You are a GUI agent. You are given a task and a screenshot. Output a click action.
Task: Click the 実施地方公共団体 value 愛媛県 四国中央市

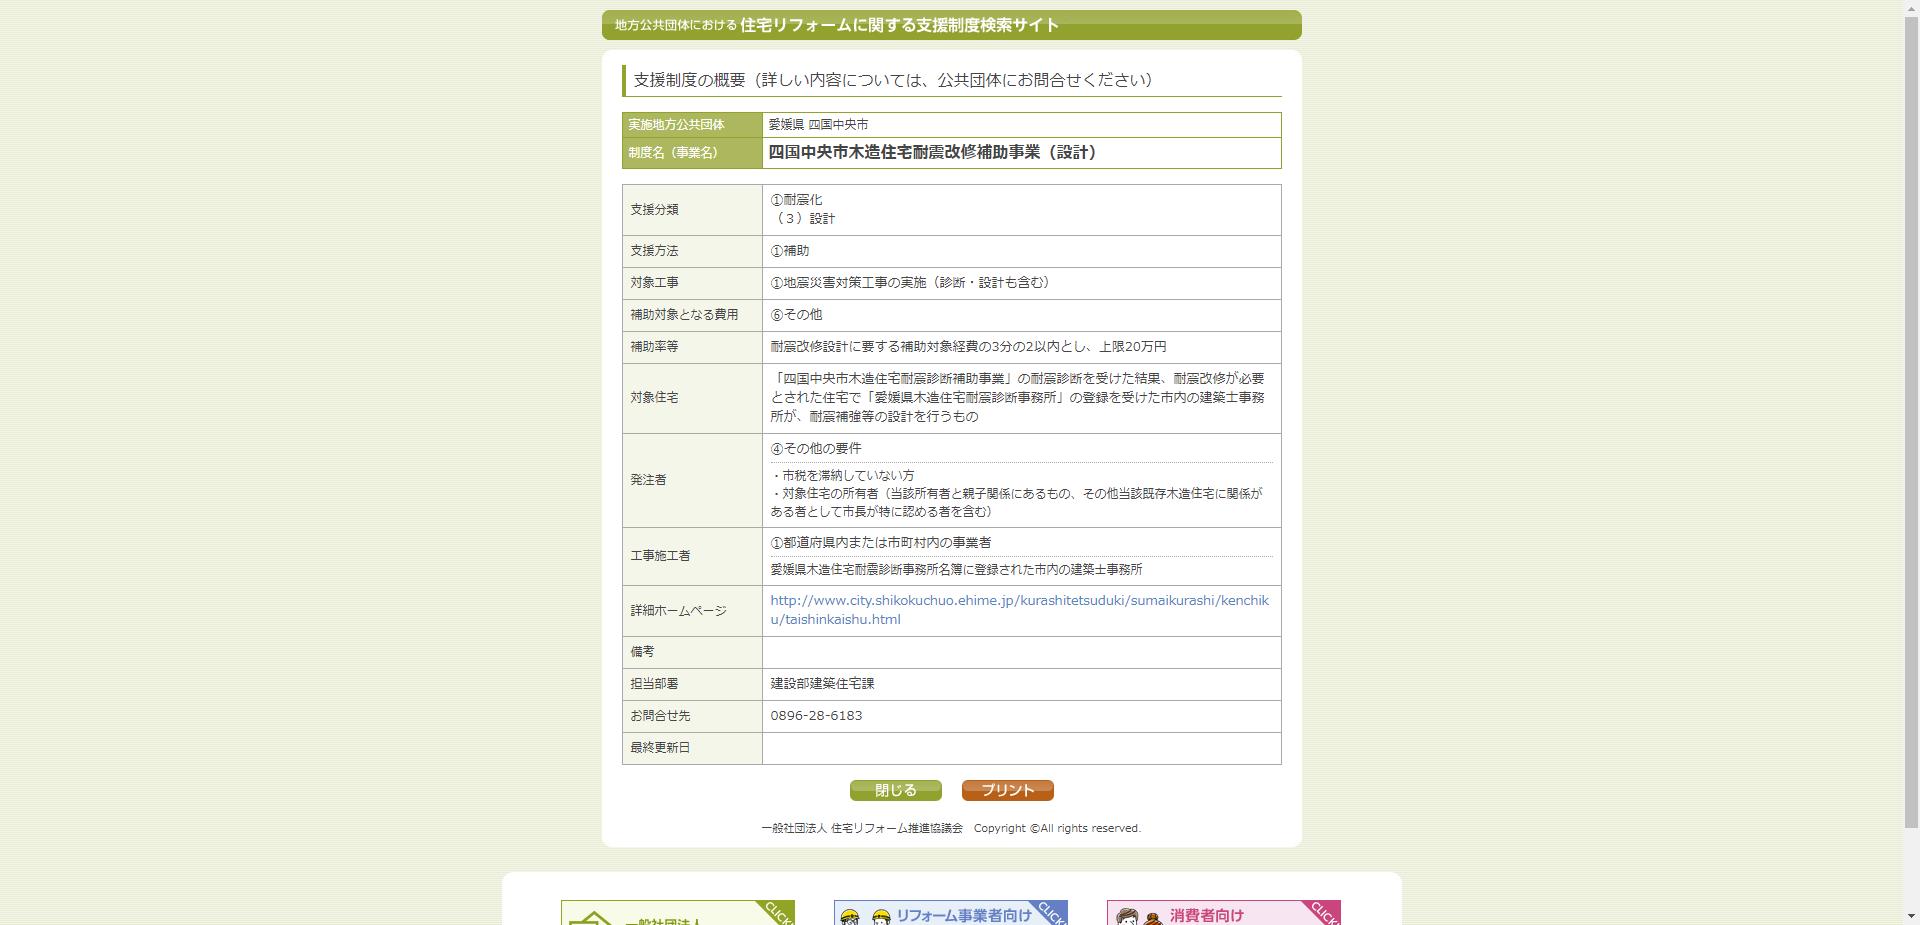818,124
